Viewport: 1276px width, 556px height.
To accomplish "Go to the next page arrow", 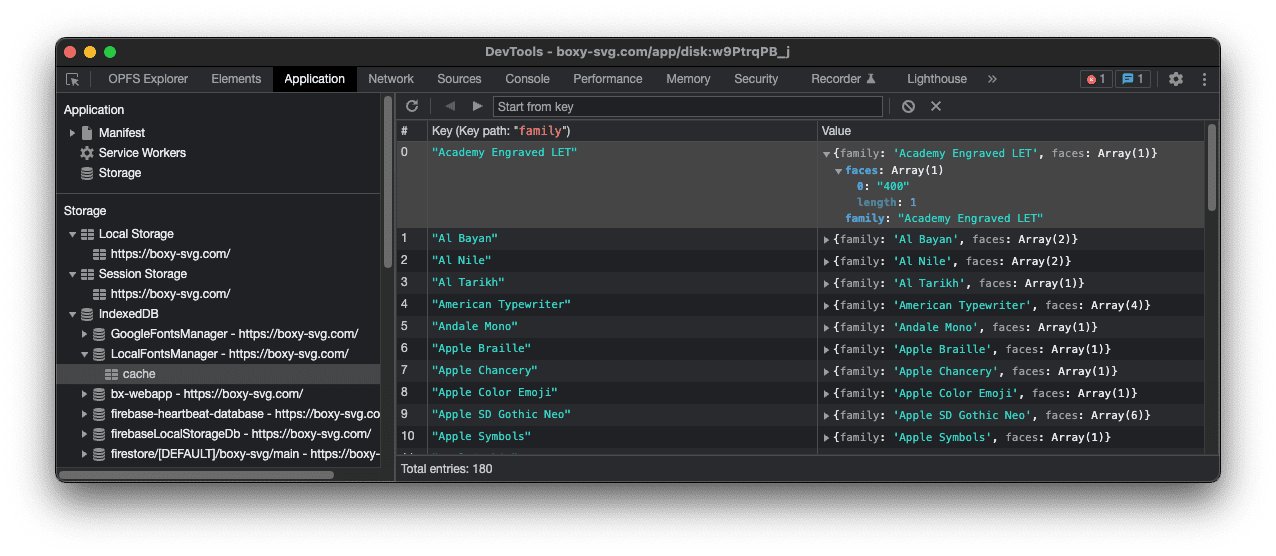I will (x=477, y=106).
